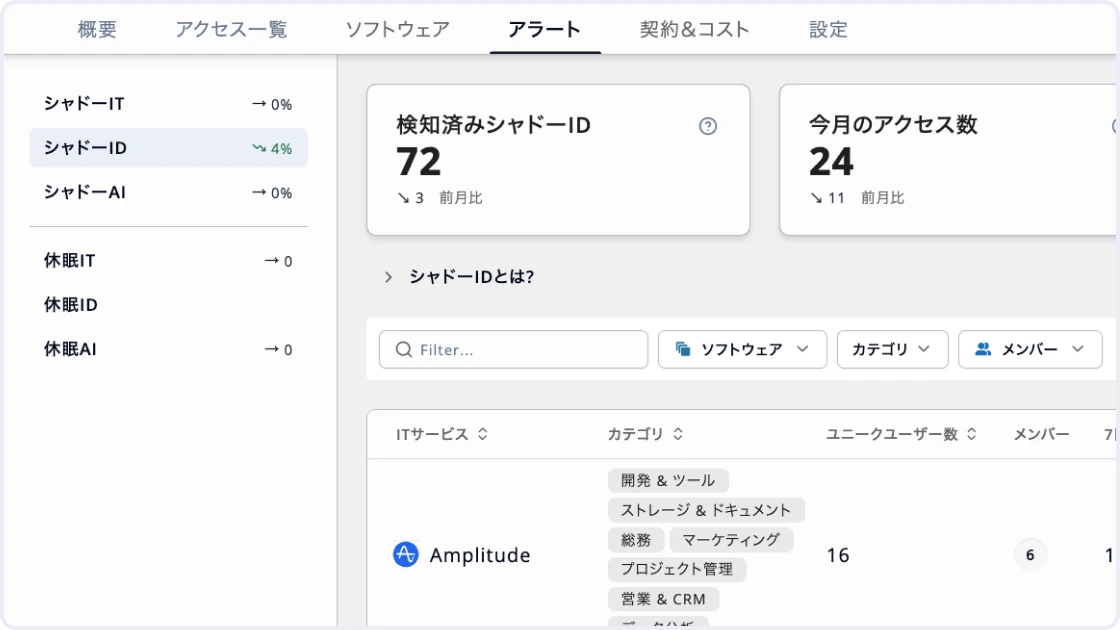Open the ソフトウェア tab

(x=398, y=29)
